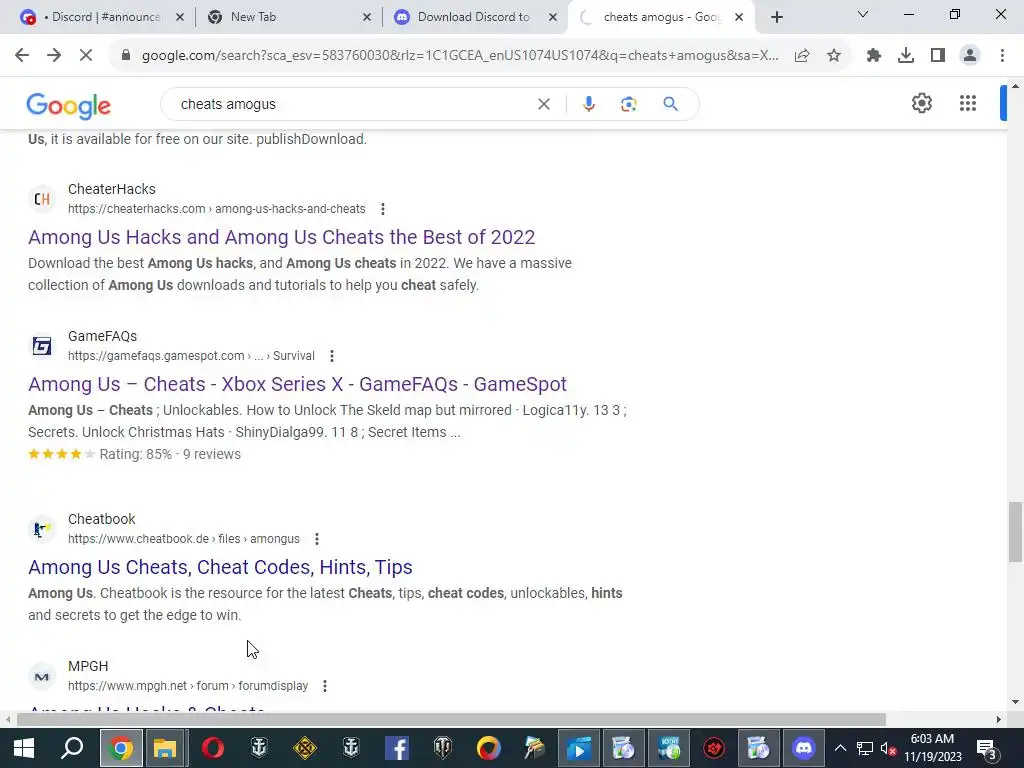
Task: Open the cheatbook.de URL breadcrumb
Action: pos(184,539)
